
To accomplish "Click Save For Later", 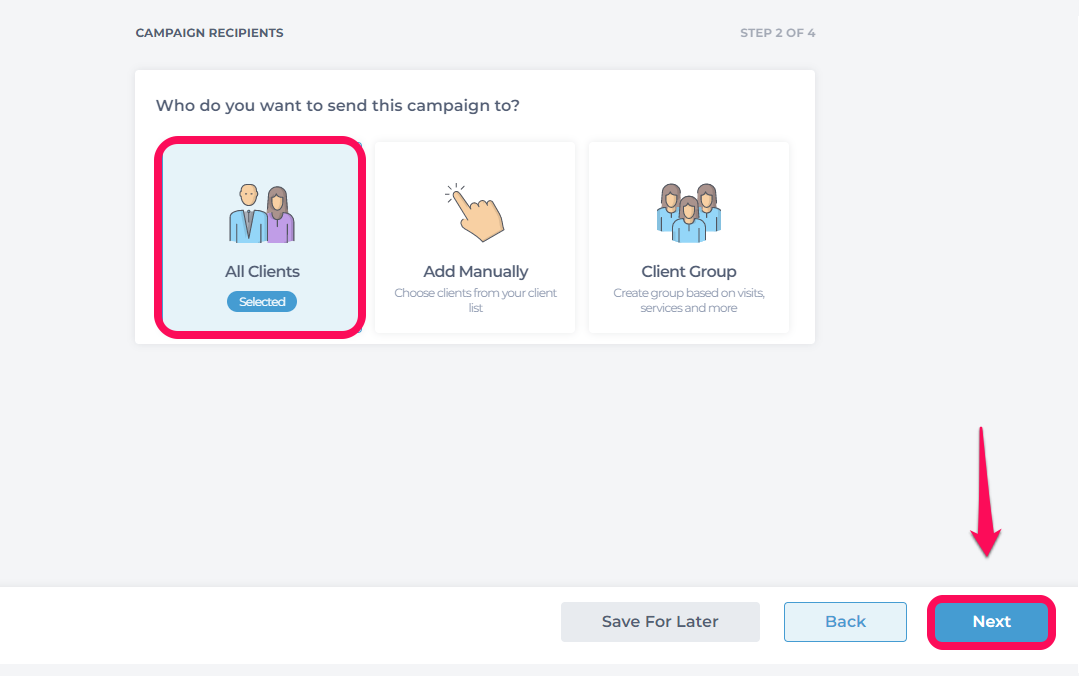I will pos(660,622).
